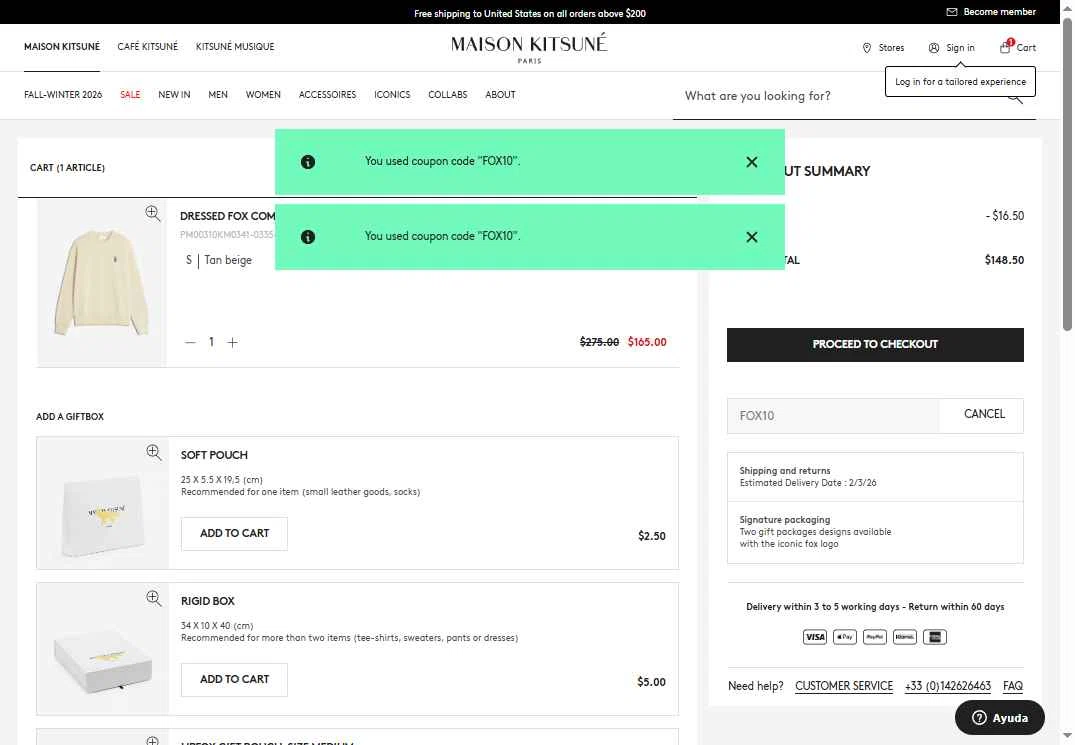This screenshot has width=1075, height=745.
Task: Click the sweatshirt product thumbnail
Action: pos(101,283)
